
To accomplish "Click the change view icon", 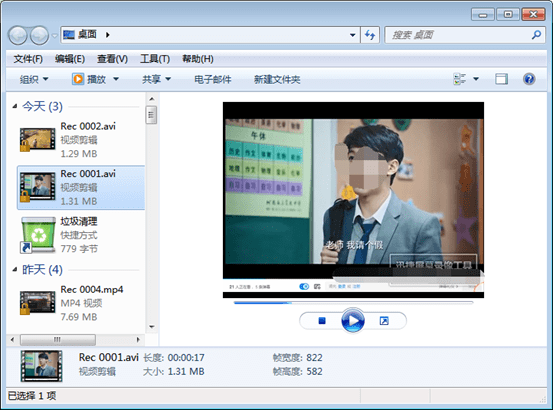I will coord(459,79).
